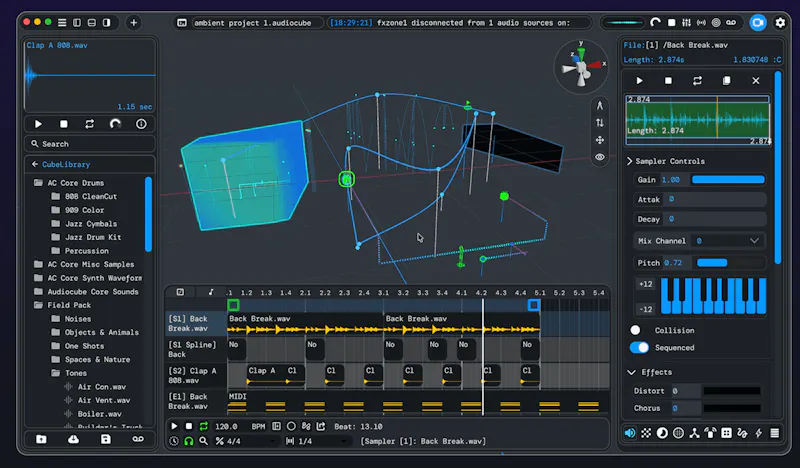Click the blue camera record button
800x468 pixels.
[x=758, y=22]
